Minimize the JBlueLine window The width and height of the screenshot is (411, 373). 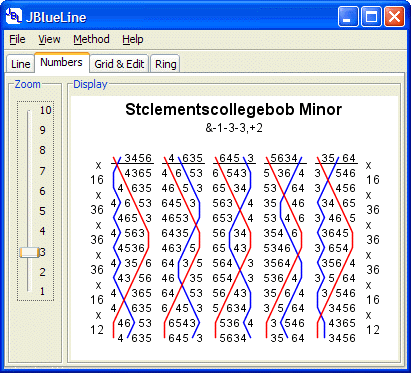pos(348,16)
